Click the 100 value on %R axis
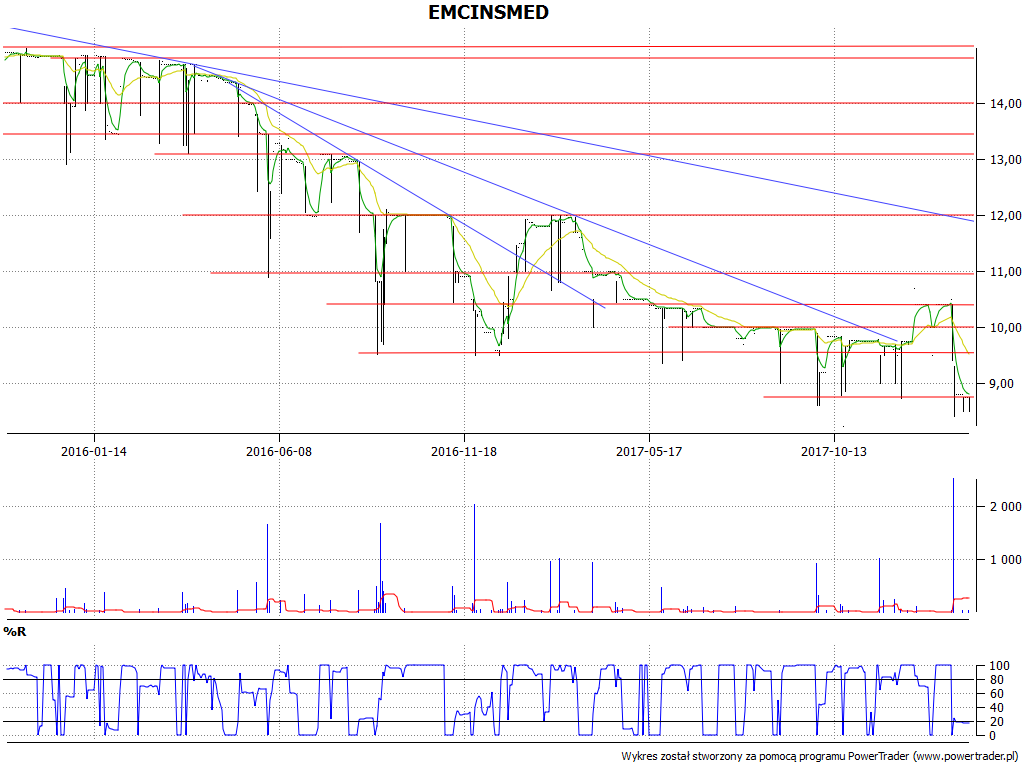1024x768 pixels. click(1000, 666)
